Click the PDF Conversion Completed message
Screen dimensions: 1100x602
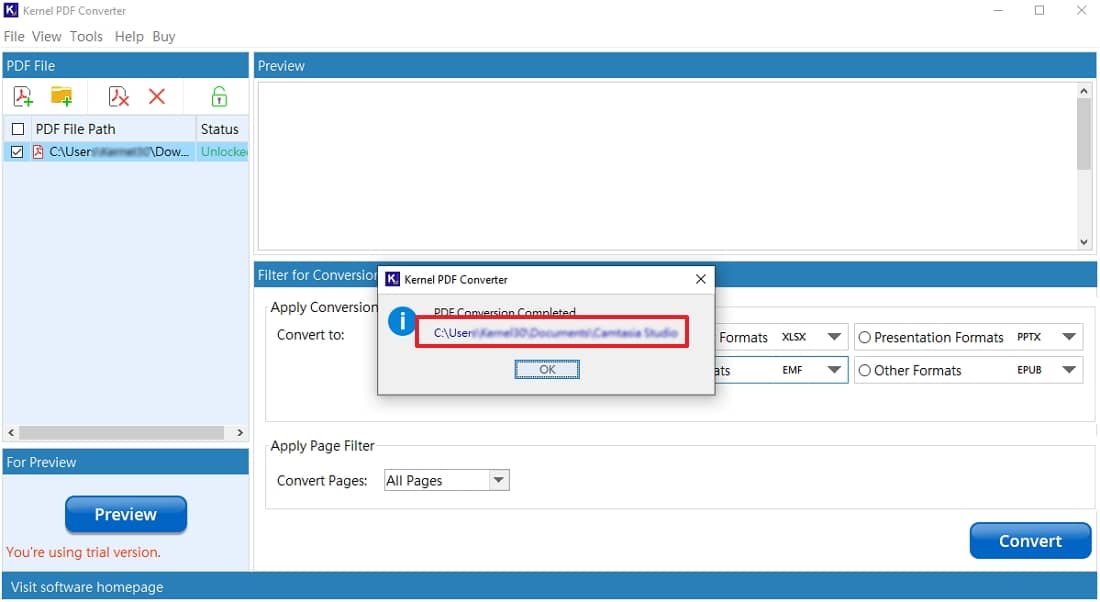point(504,312)
